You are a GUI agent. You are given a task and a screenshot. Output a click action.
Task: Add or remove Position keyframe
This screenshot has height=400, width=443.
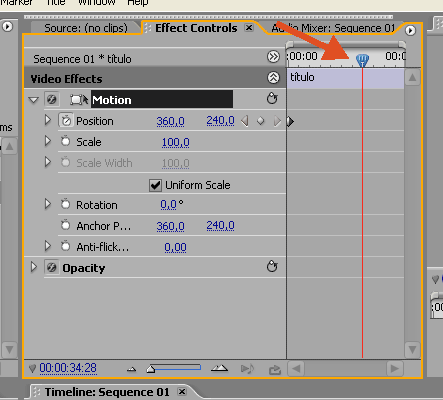point(261,121)
